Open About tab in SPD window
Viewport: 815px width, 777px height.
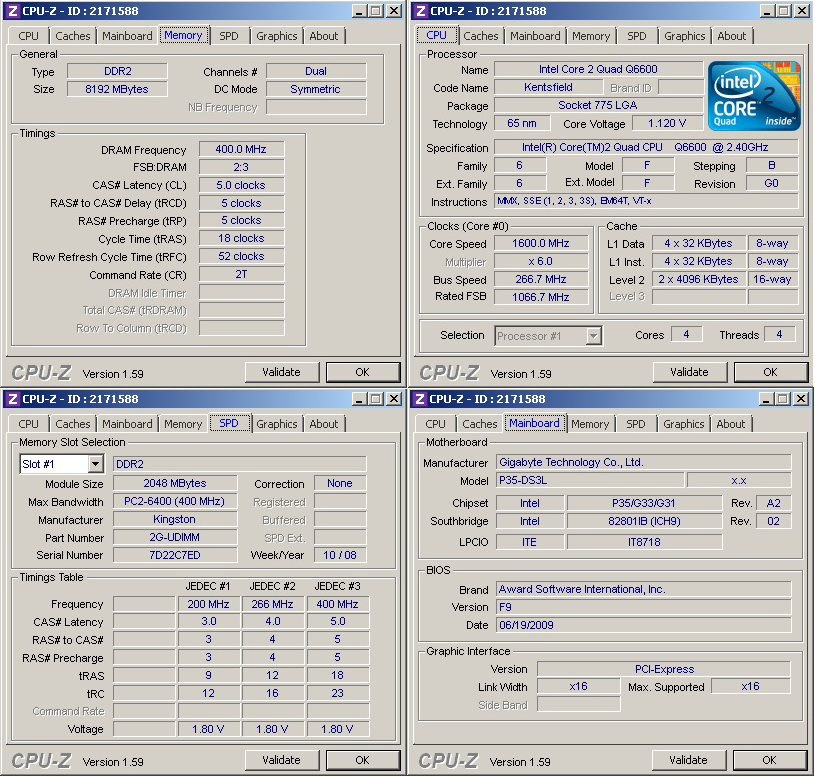click(x=323, y=424)
